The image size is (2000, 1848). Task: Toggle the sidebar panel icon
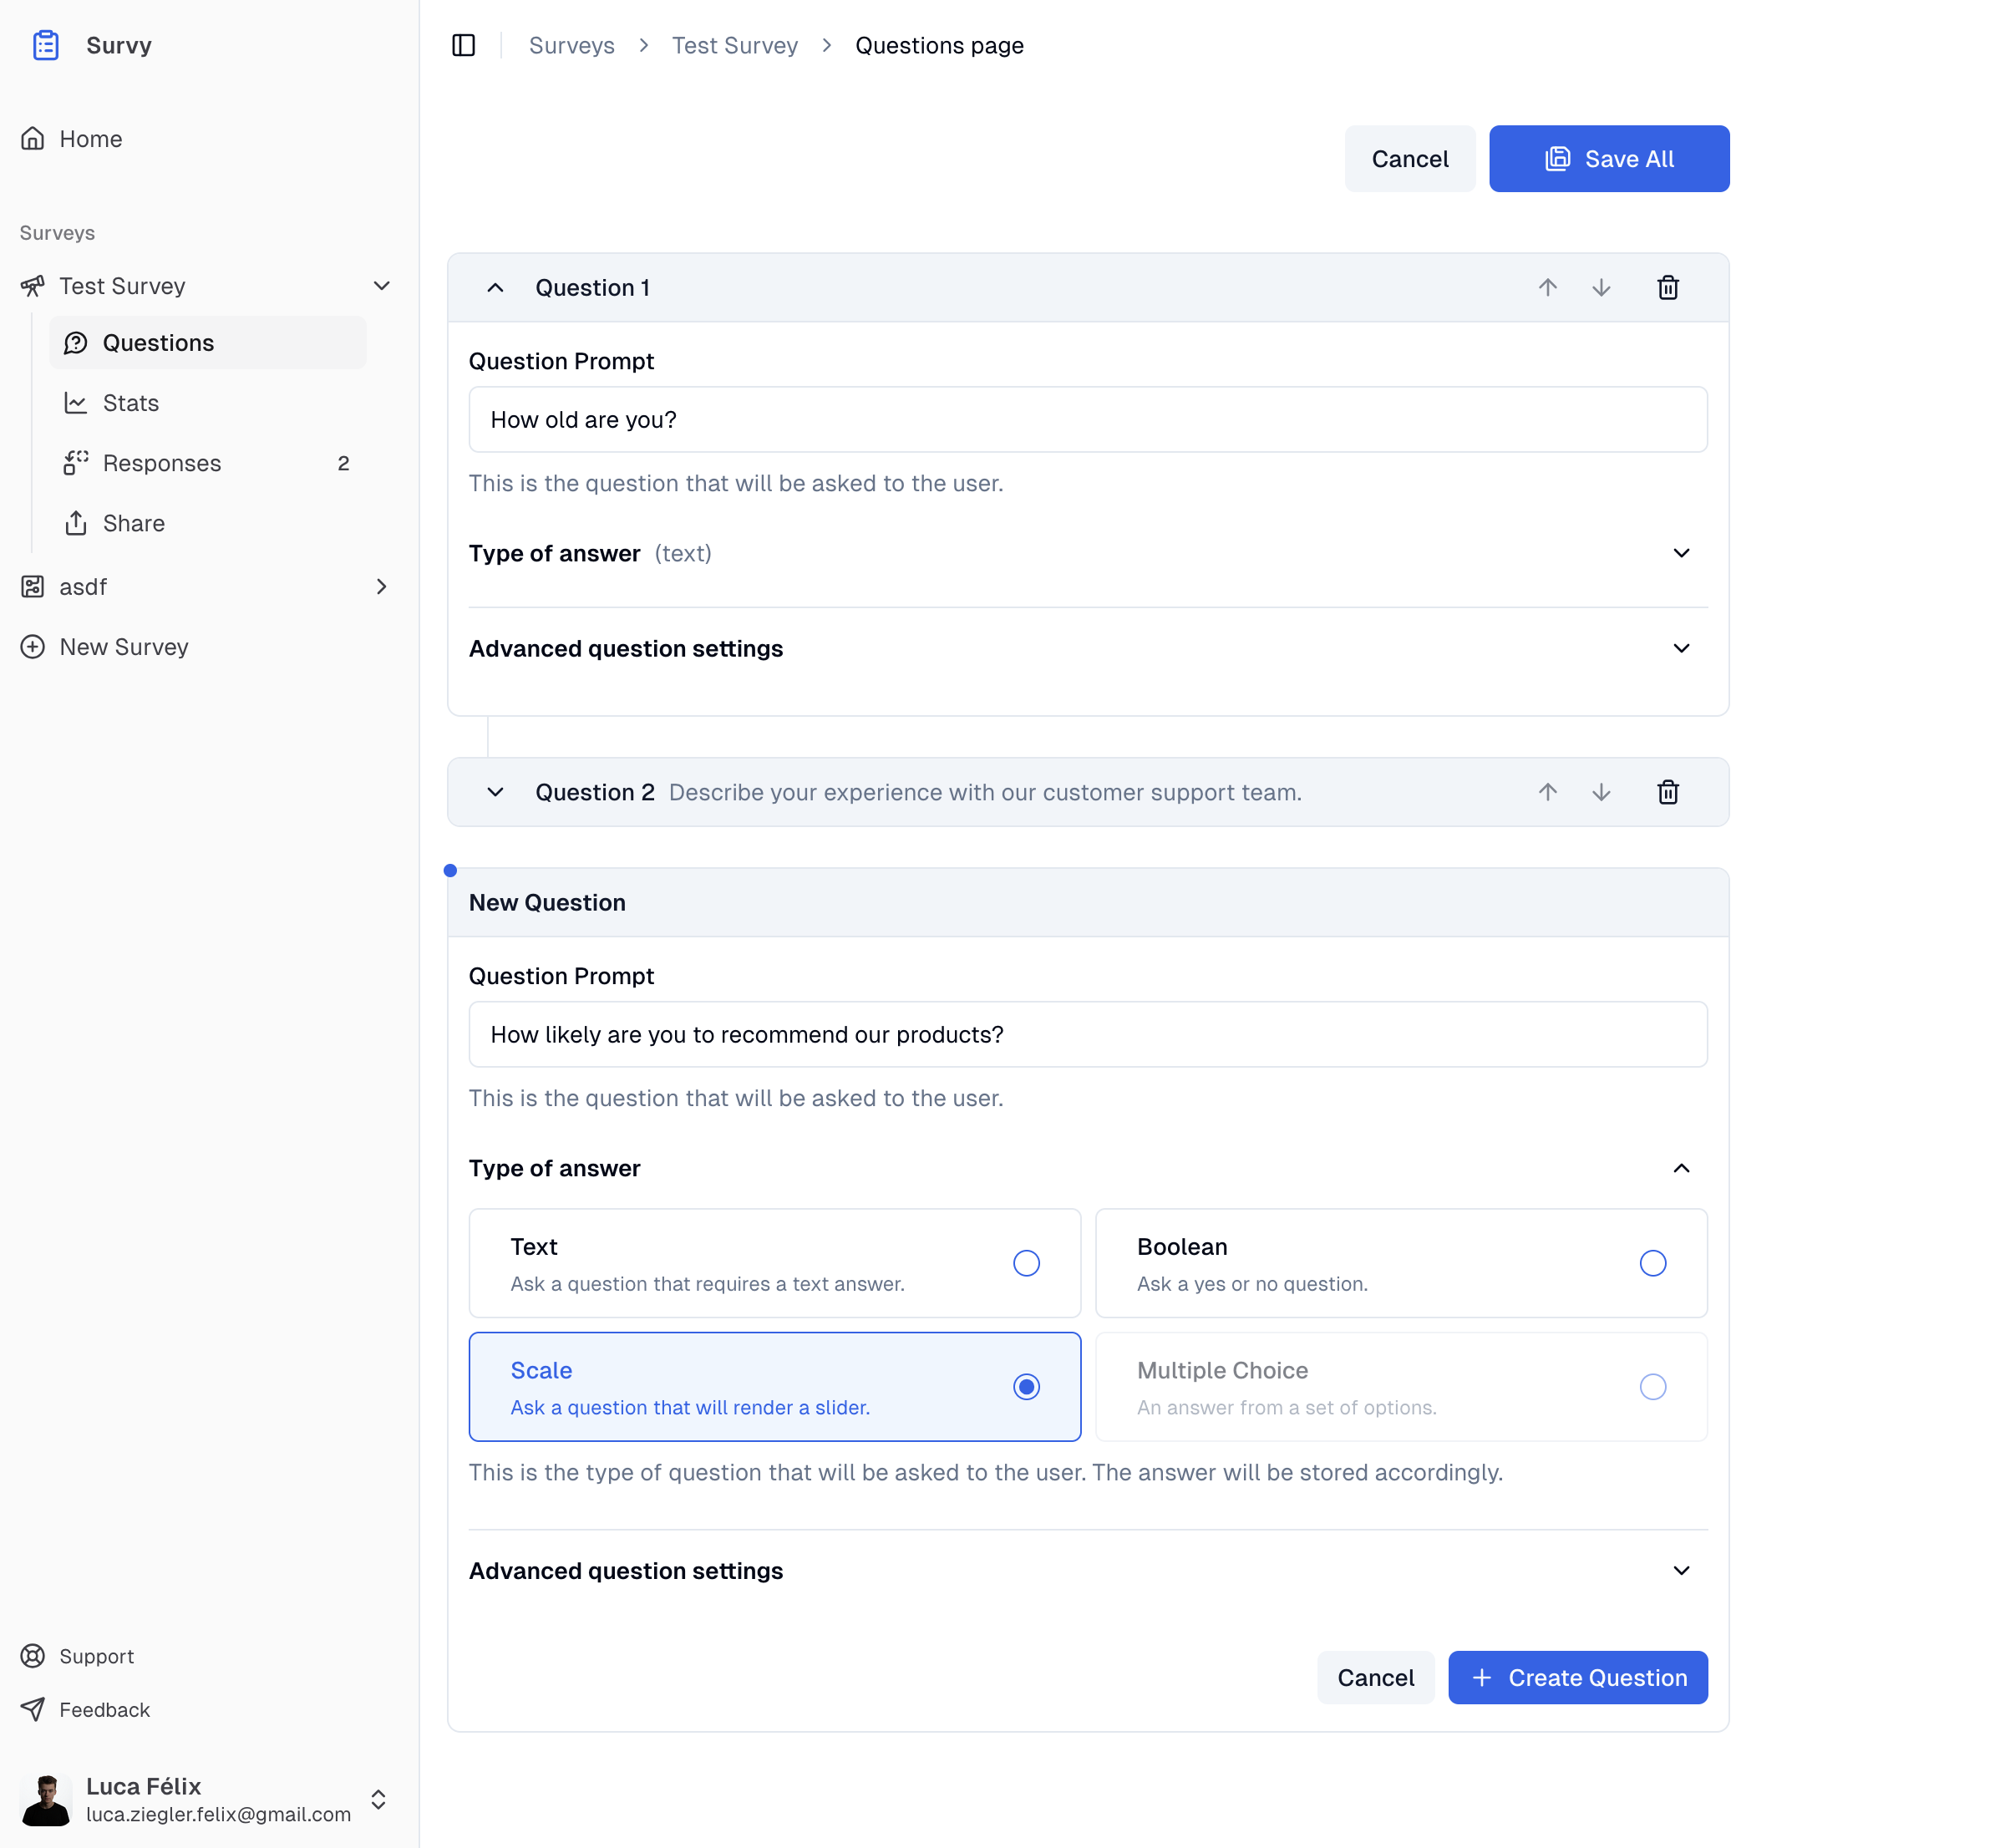pyautogui.click(x=463, y=45)
